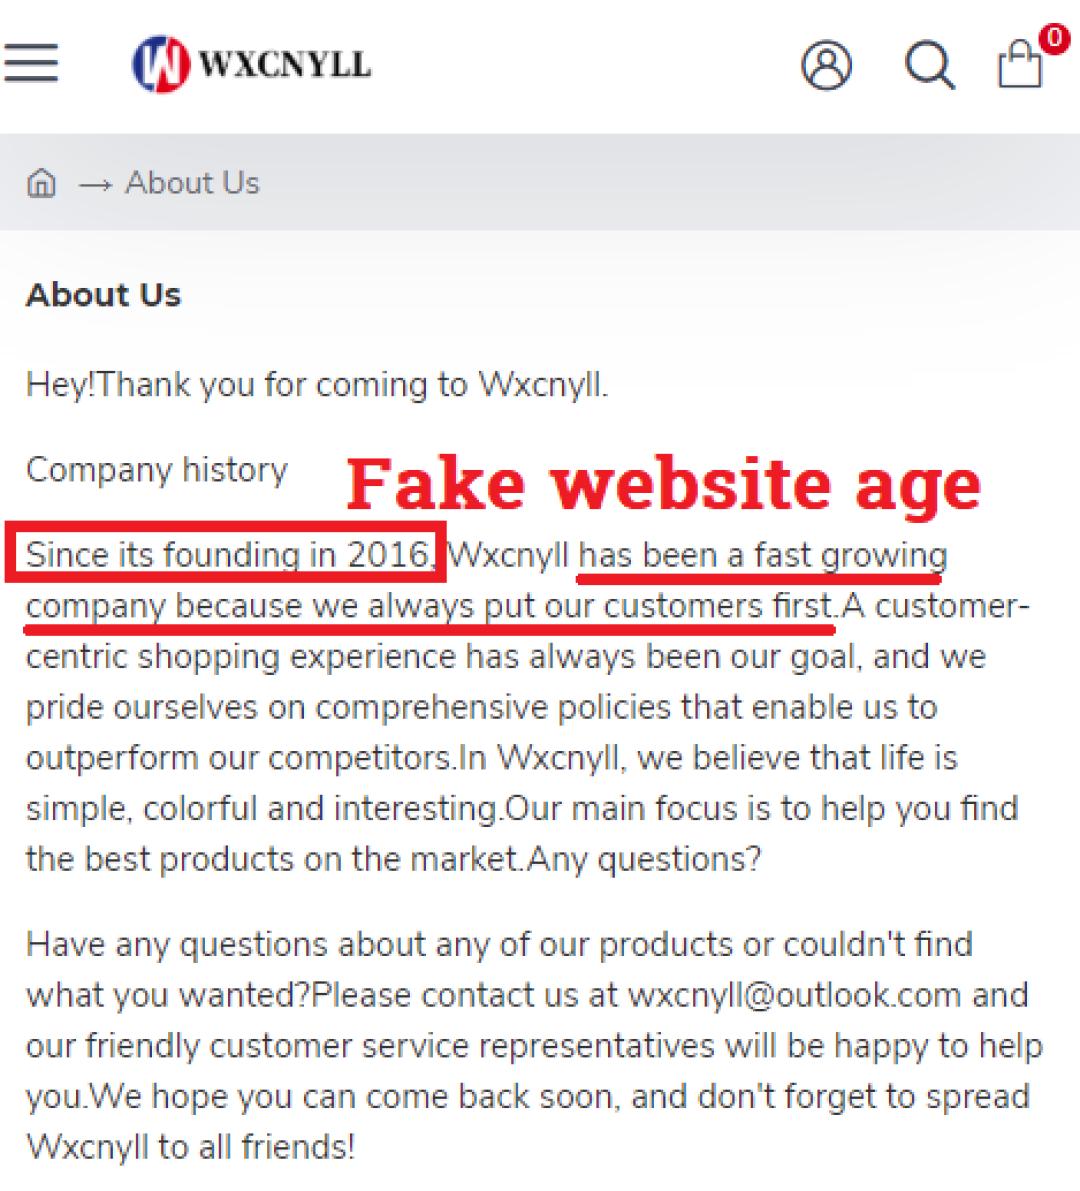Click the "Company history" subheading
Viewport: 1080px width, 1191px height.
(157, 470)
